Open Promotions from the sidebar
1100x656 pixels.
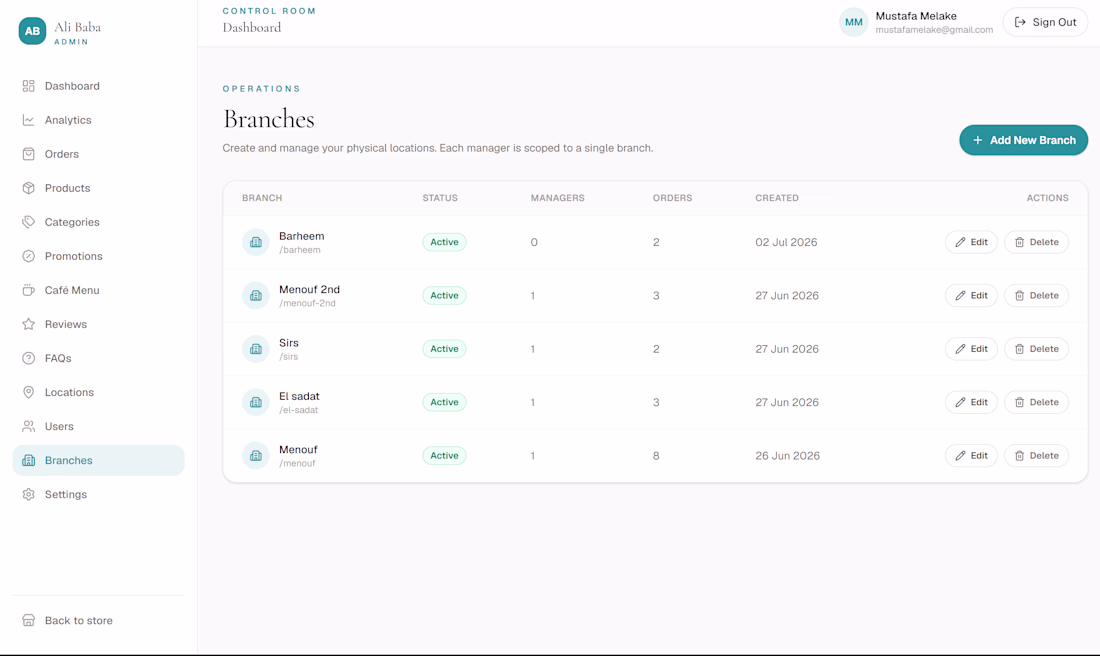coord(98,256)
